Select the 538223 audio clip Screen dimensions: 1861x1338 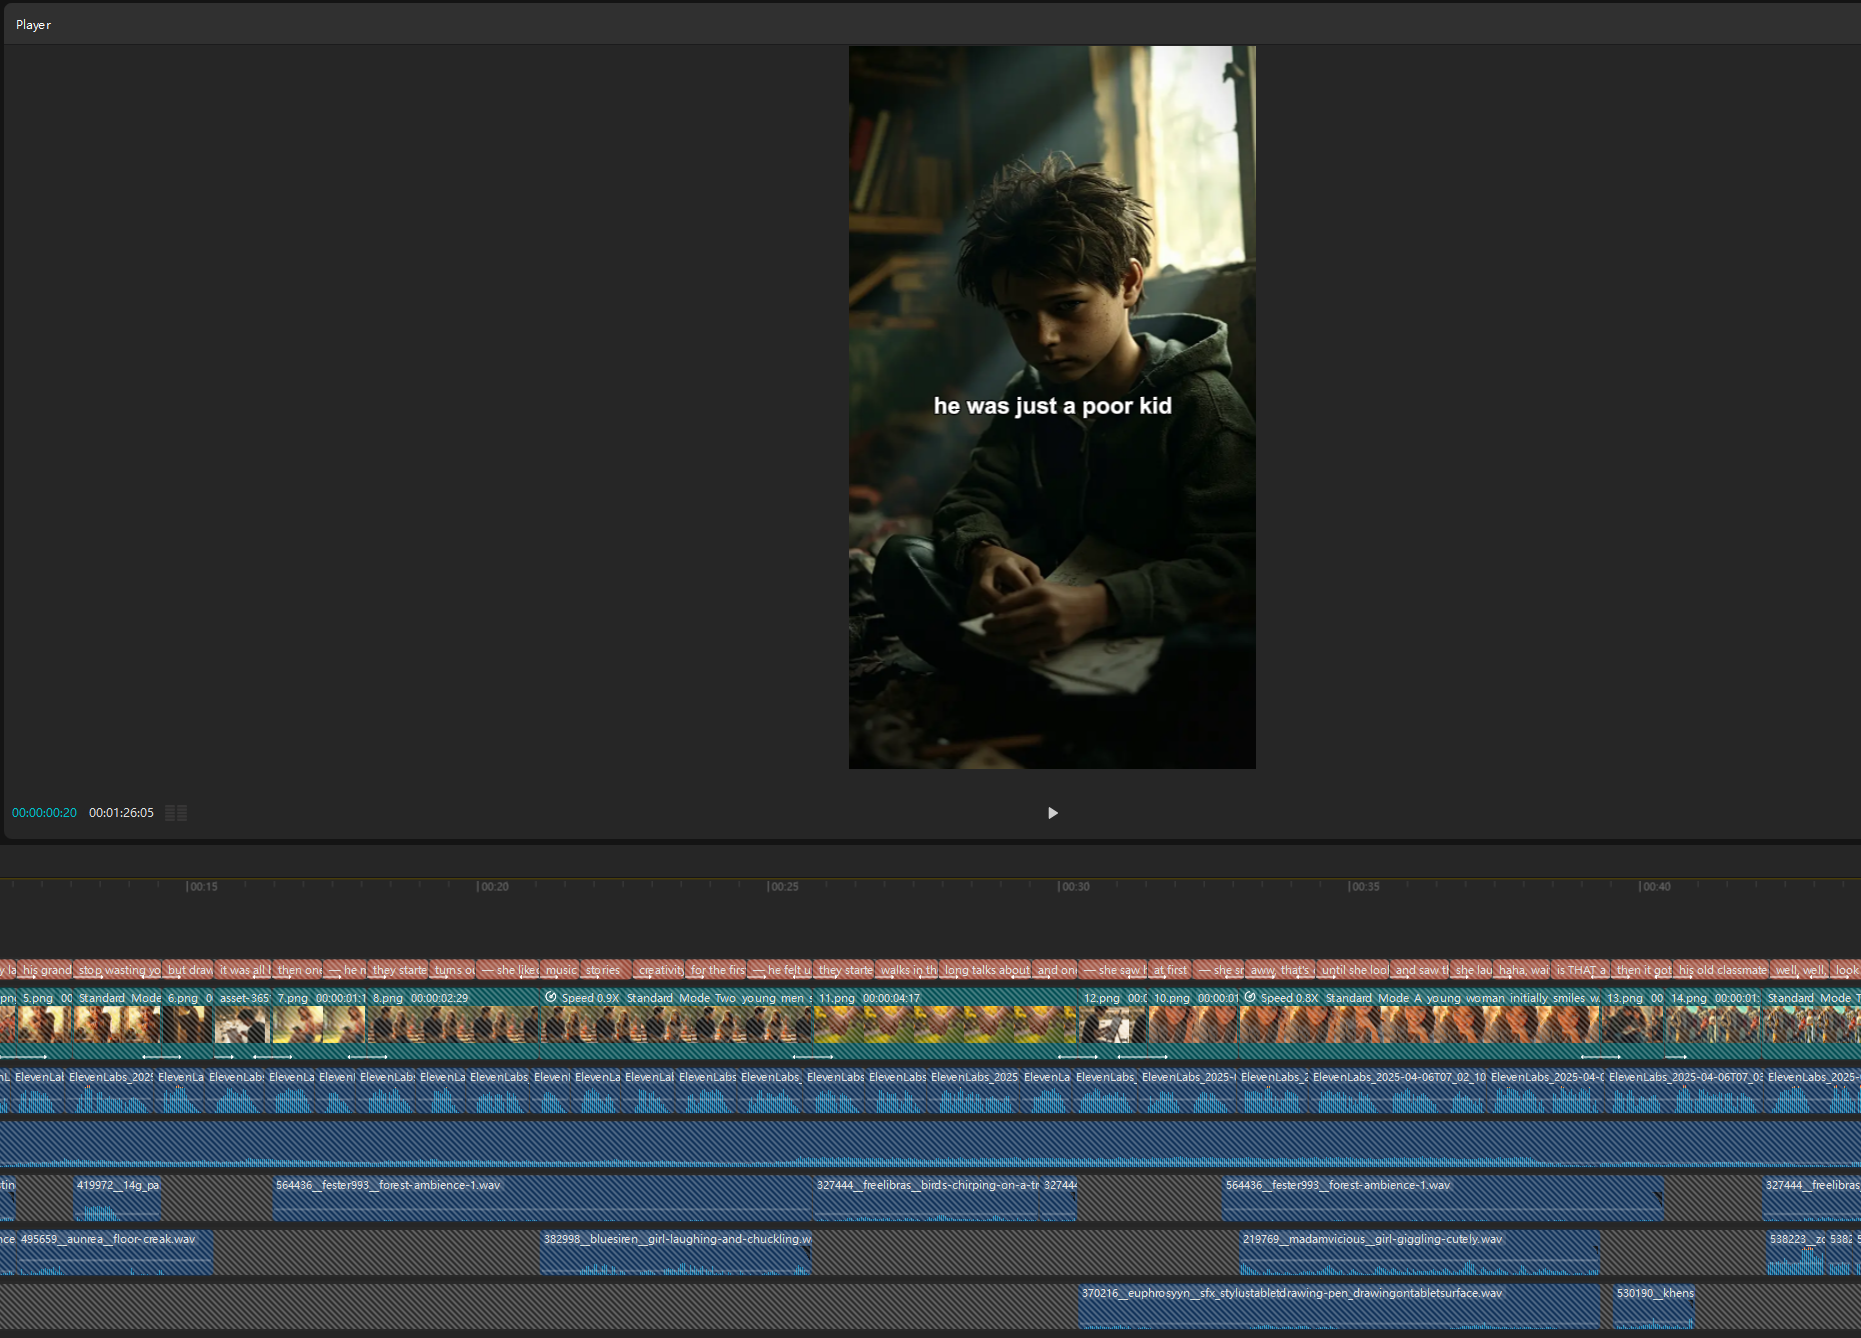(1797, 1252)
